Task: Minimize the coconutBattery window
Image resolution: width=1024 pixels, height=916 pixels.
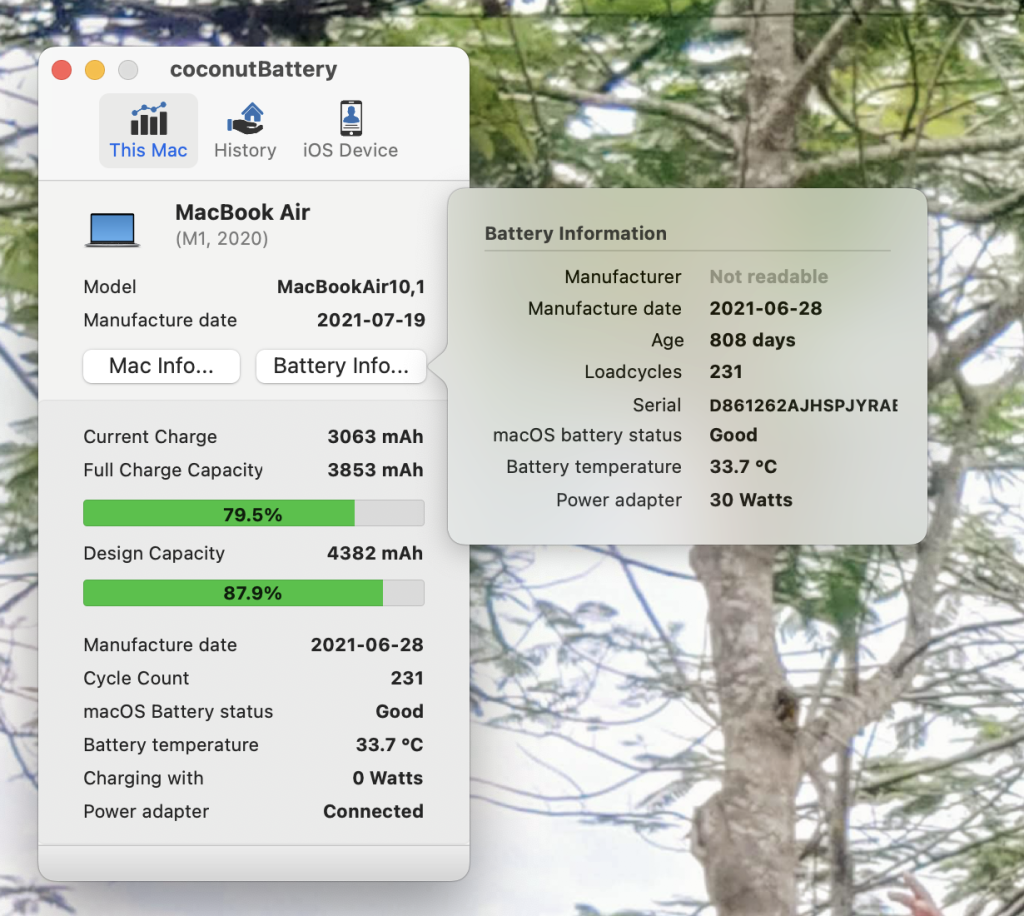Action: coord(95,70)
